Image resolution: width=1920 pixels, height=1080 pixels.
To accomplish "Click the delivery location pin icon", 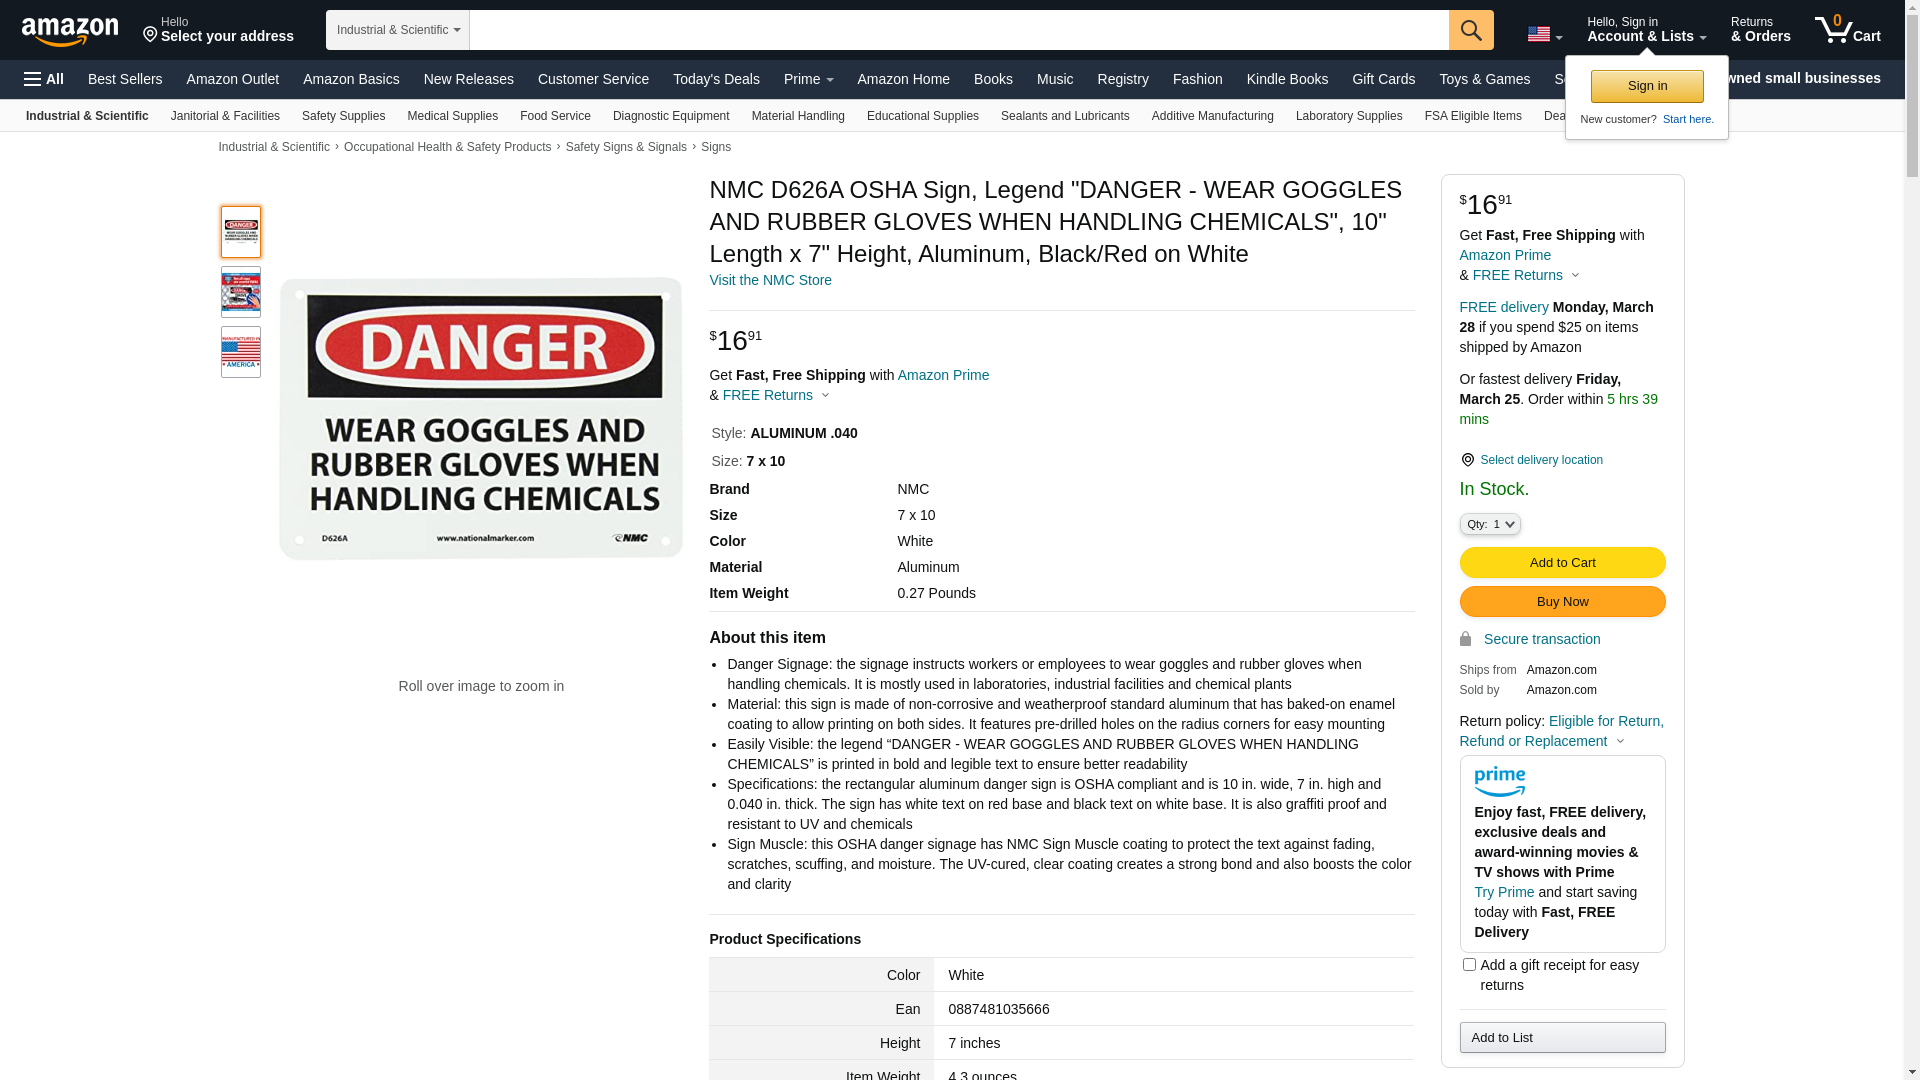I will (x=1467, y=460).
